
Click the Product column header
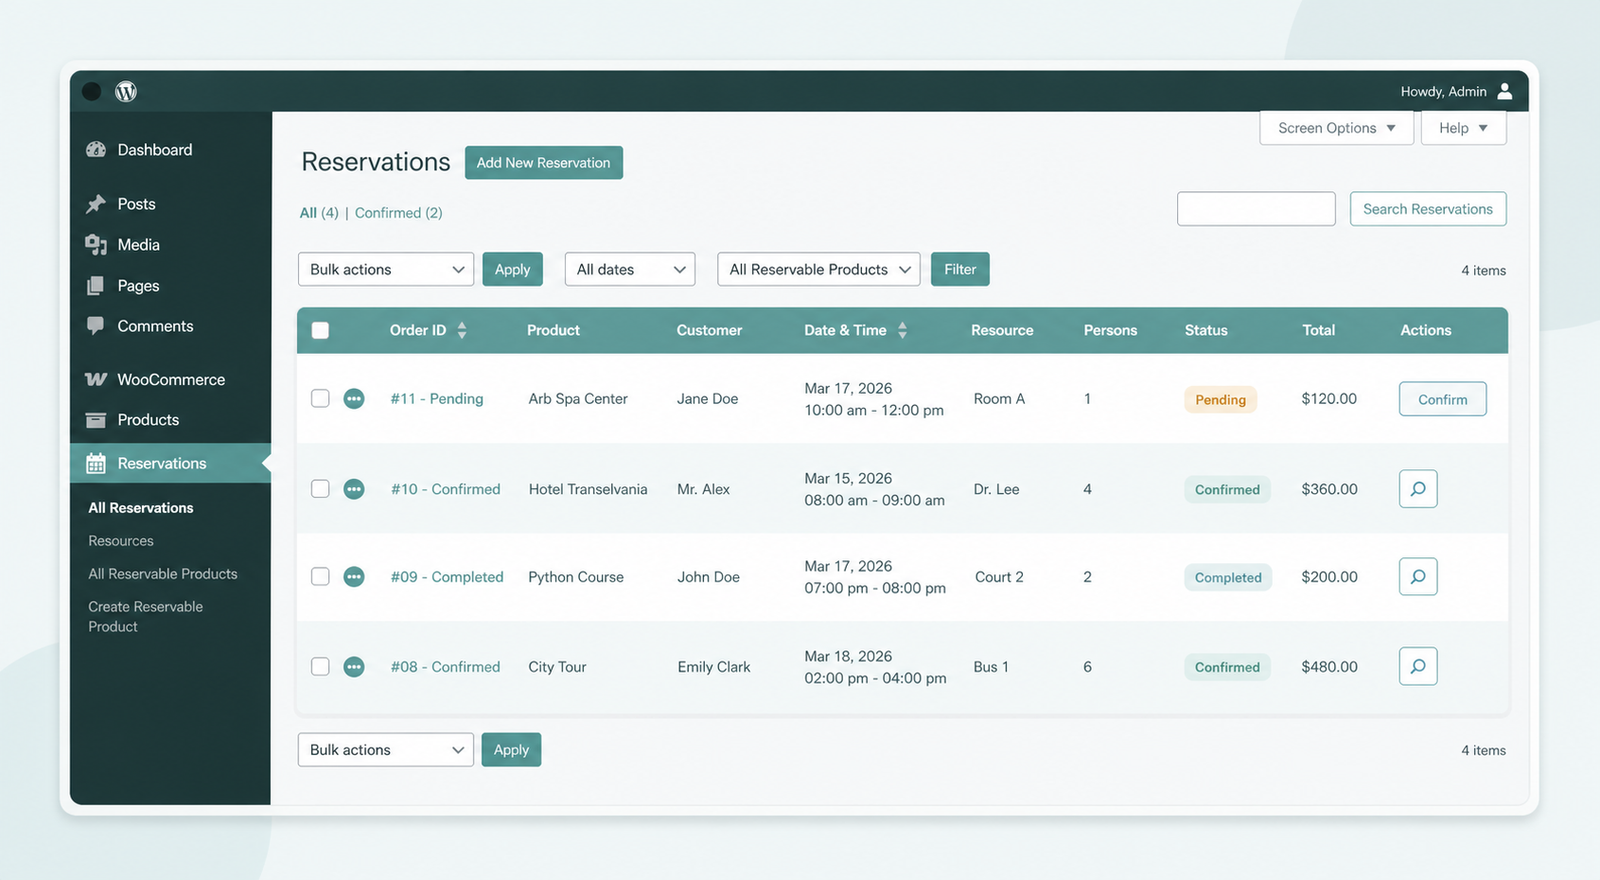pyautogui.click(x=553, y=330)
